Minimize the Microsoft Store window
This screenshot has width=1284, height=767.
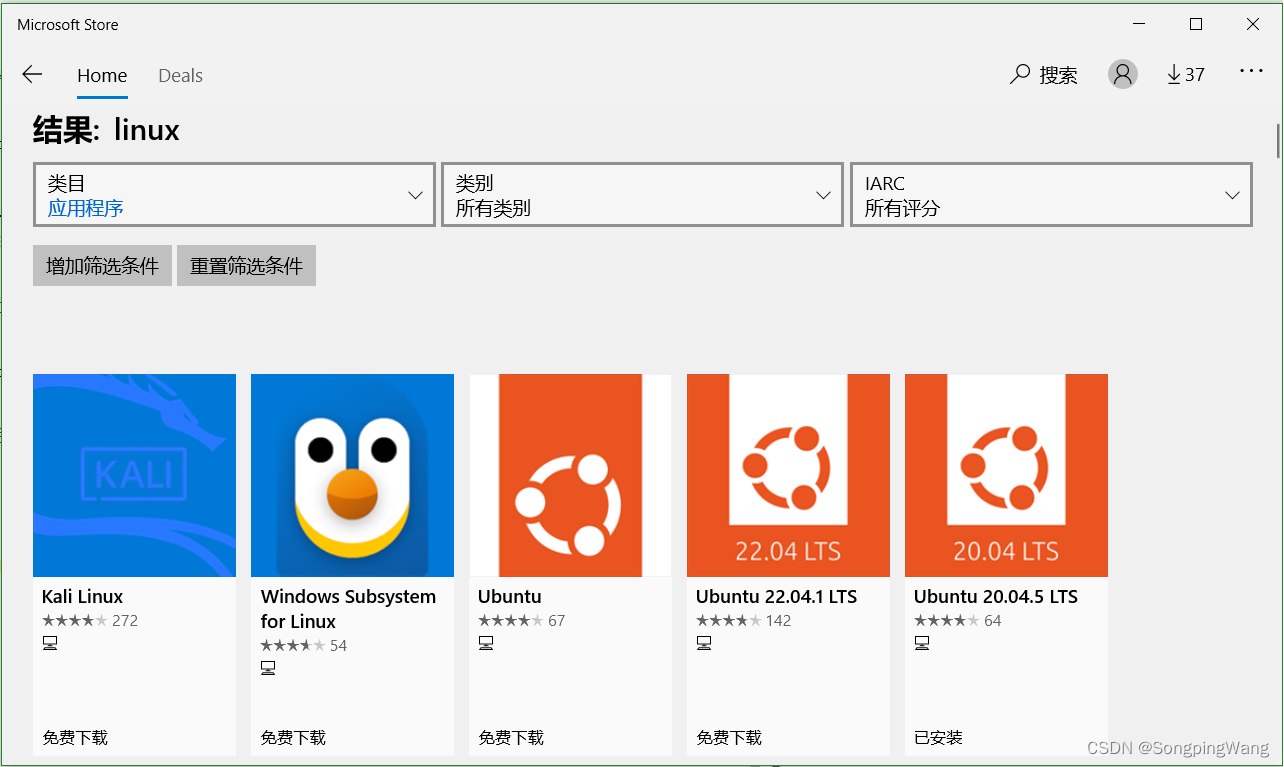coord(1139,24)
